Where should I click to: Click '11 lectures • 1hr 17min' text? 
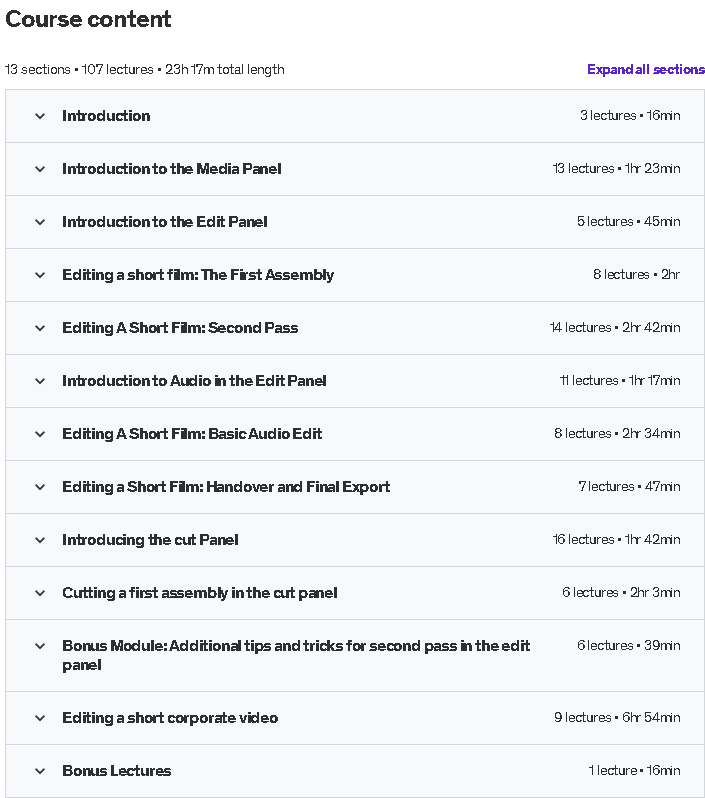click(620, 380)
